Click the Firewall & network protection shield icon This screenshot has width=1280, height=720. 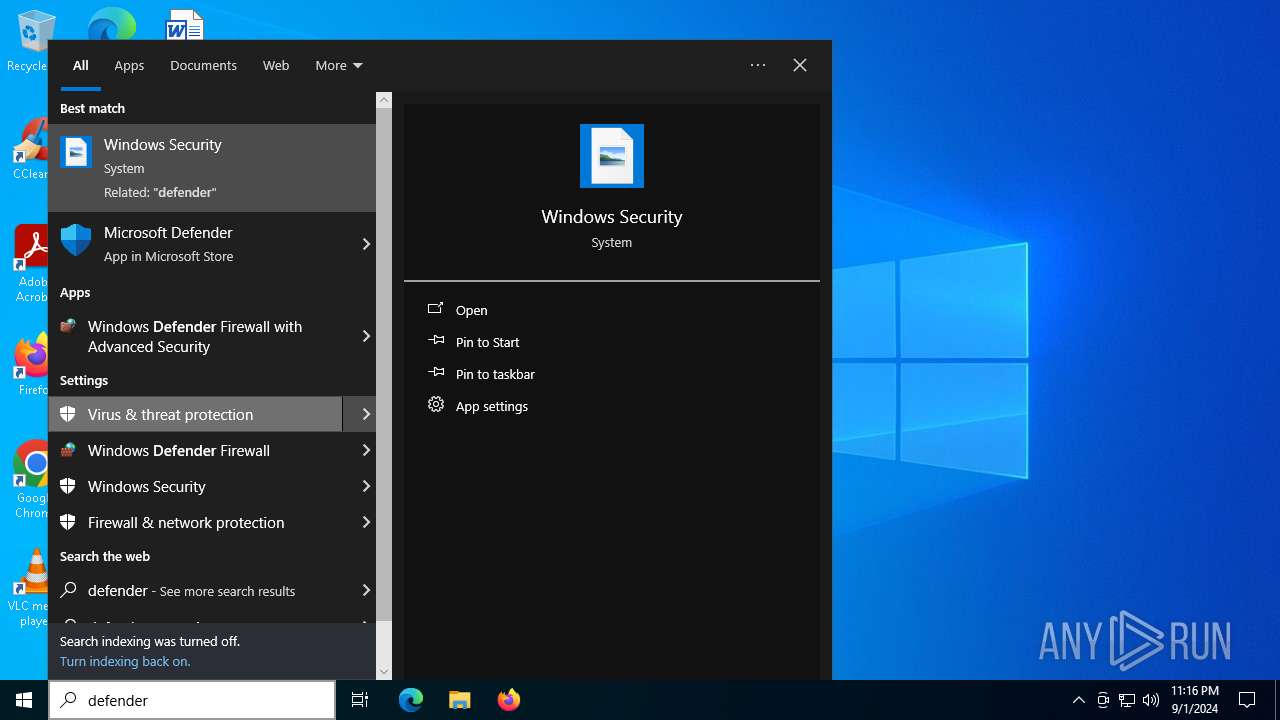(68, 522)
